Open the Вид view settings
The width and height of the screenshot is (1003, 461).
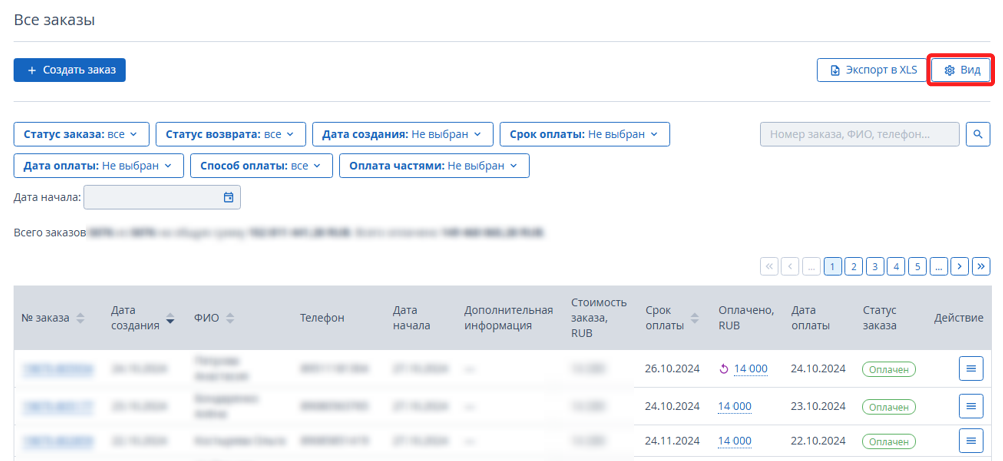click(961, 70)
